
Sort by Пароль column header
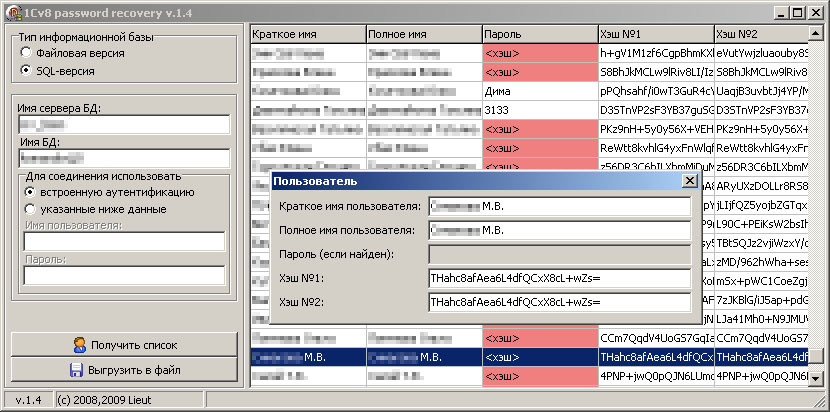point(540,34)
